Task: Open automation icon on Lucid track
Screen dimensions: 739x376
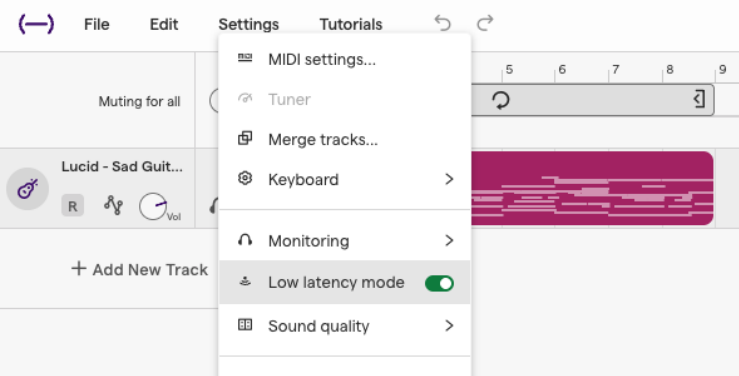Action: pos(113,205)
